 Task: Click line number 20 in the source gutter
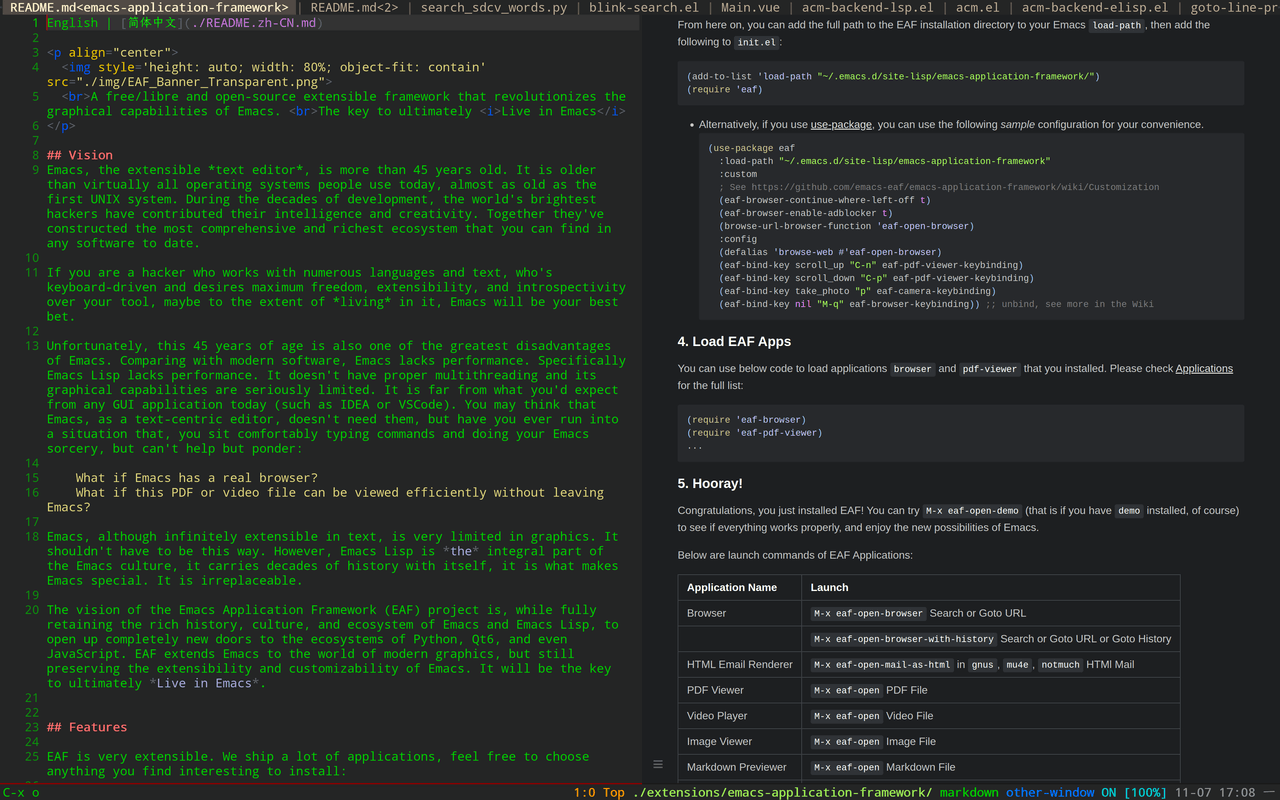(32, 609)
